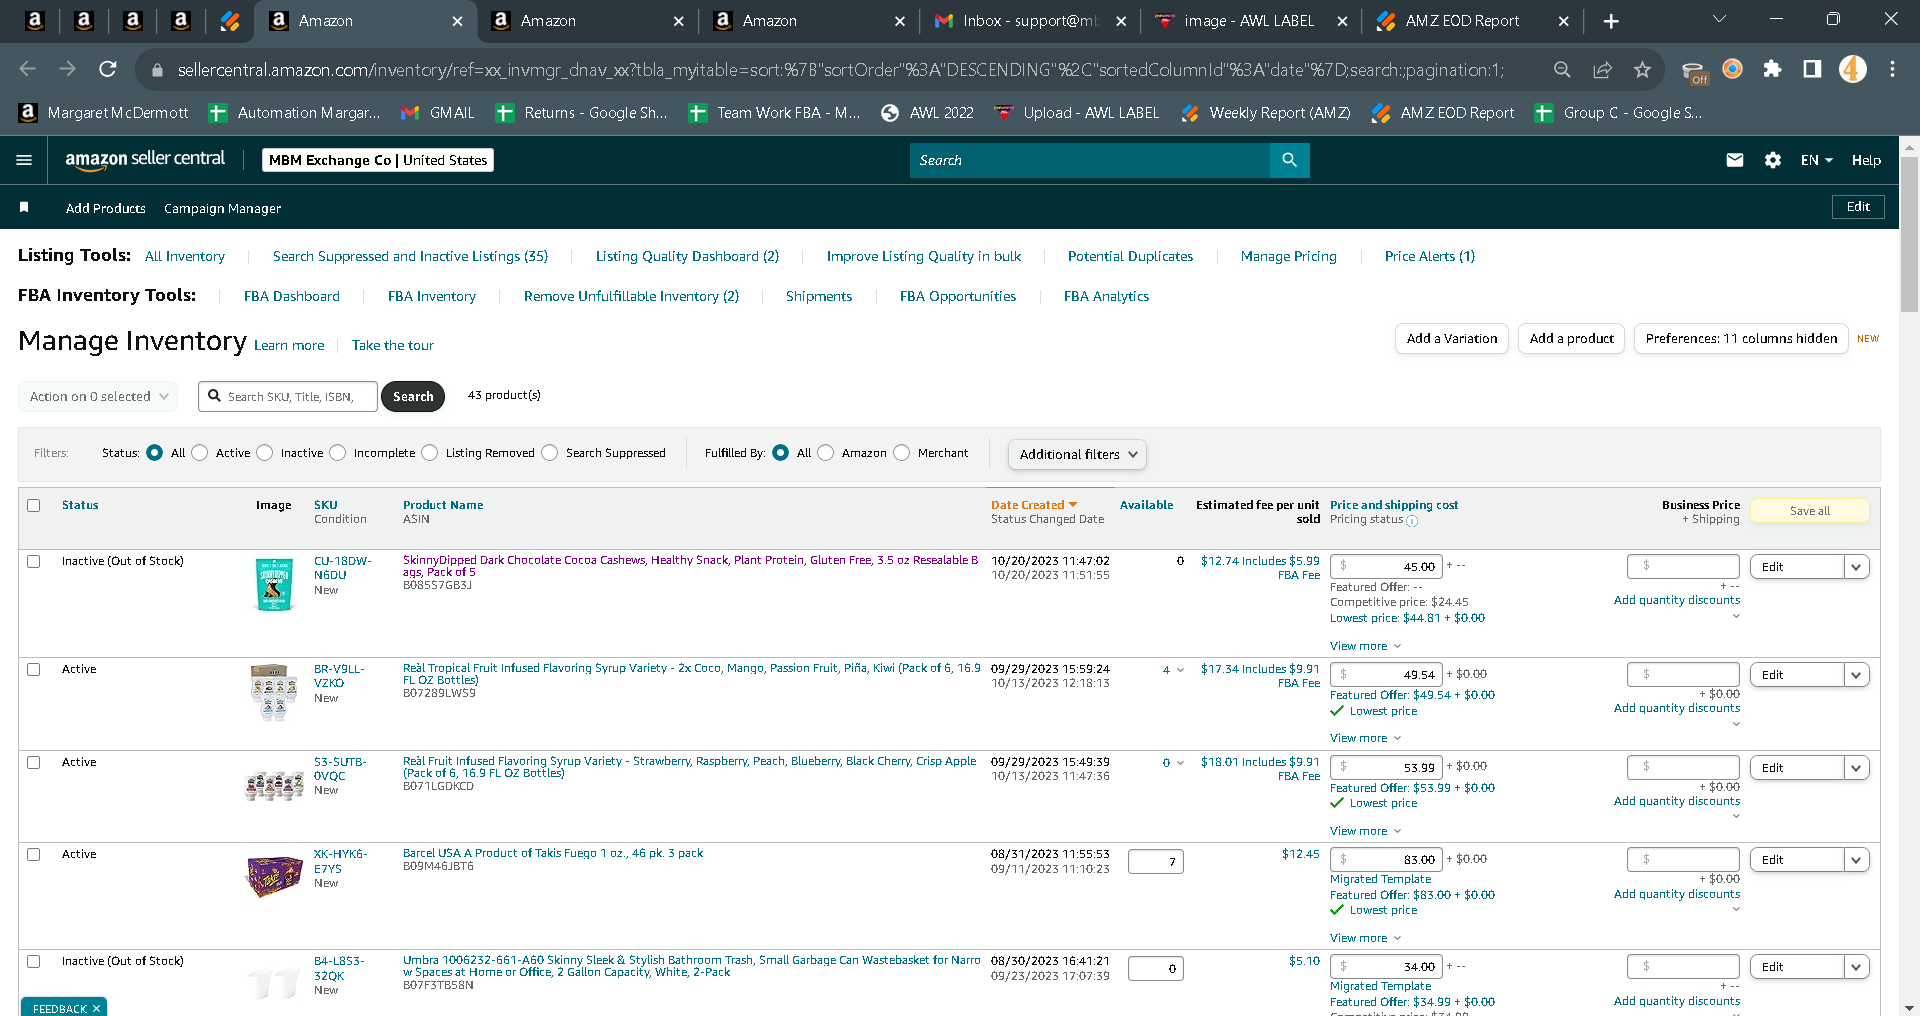The height and width of the screenshot is (1016, 1920).
Task: Open the Add Products menu item
Action: (x=106, y=208)
